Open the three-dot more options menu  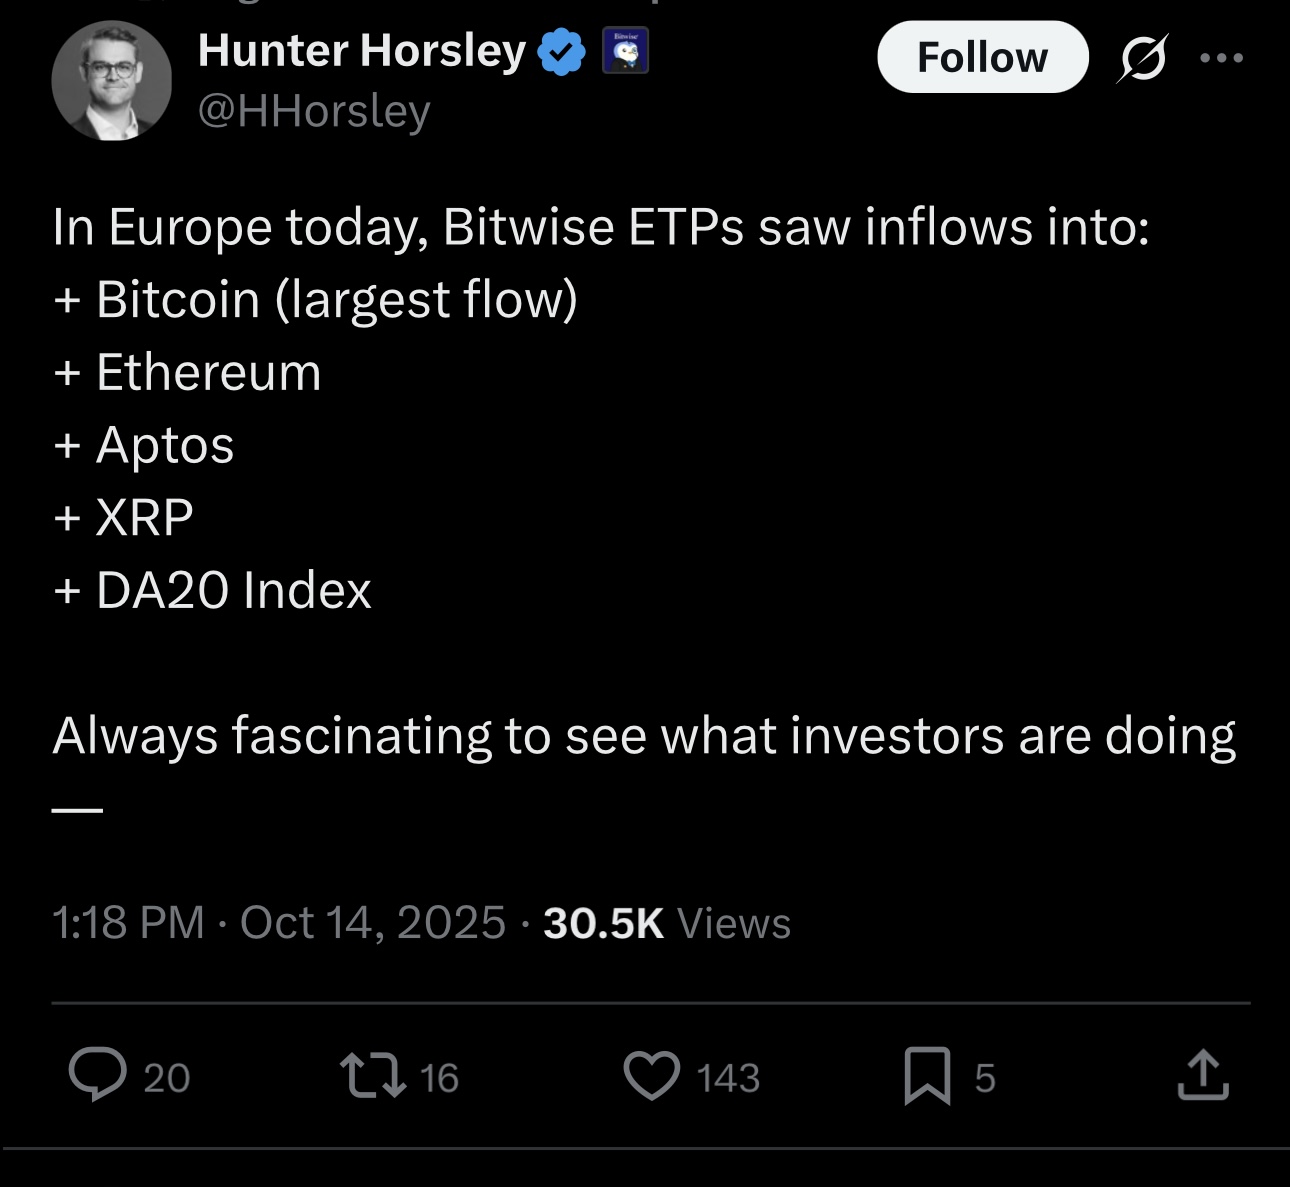(1221, 58)
